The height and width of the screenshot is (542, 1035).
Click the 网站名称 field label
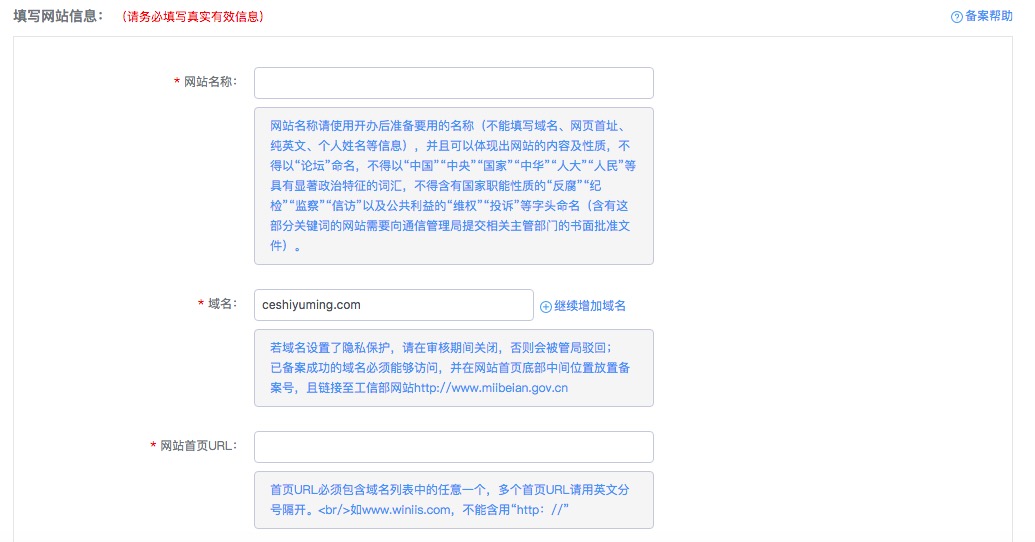pos(211,82)
